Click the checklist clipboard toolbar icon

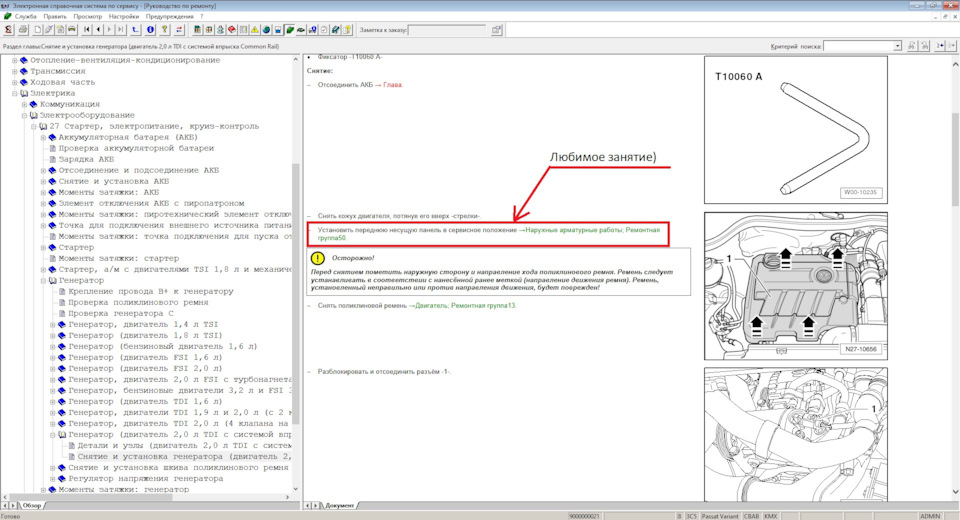[x=323, y=29]
